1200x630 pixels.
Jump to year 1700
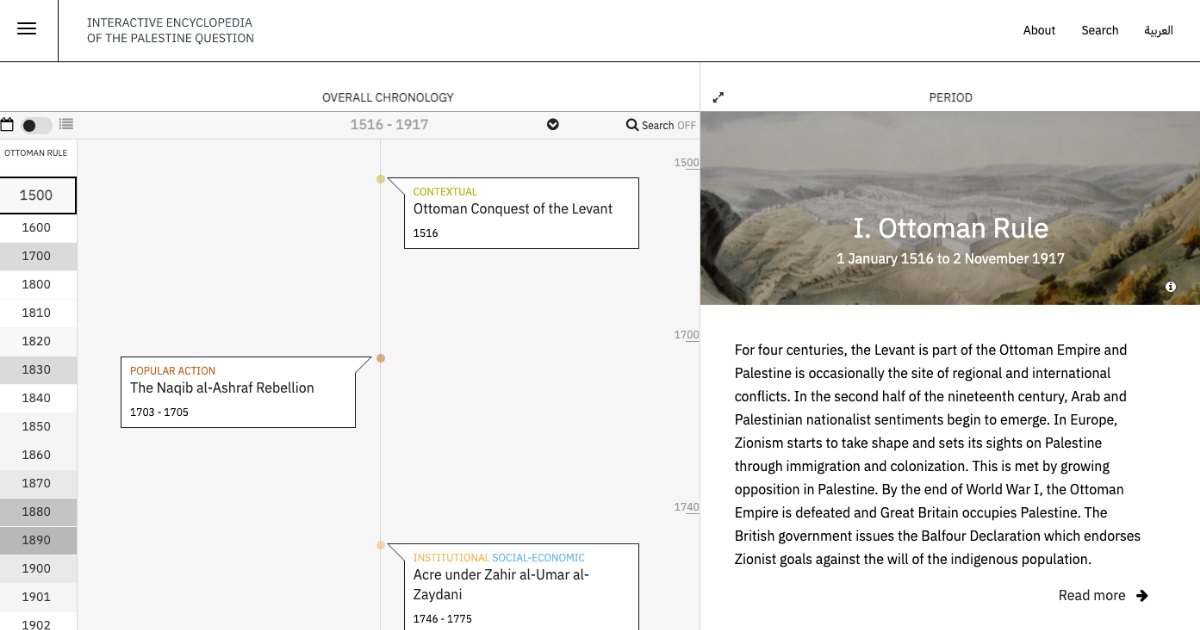pyautogui.click(x=38, y=256)
